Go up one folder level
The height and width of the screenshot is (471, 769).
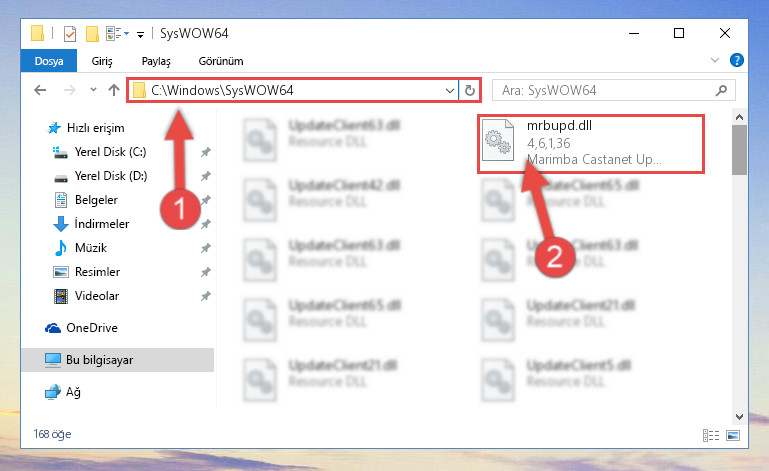[114, 90]
